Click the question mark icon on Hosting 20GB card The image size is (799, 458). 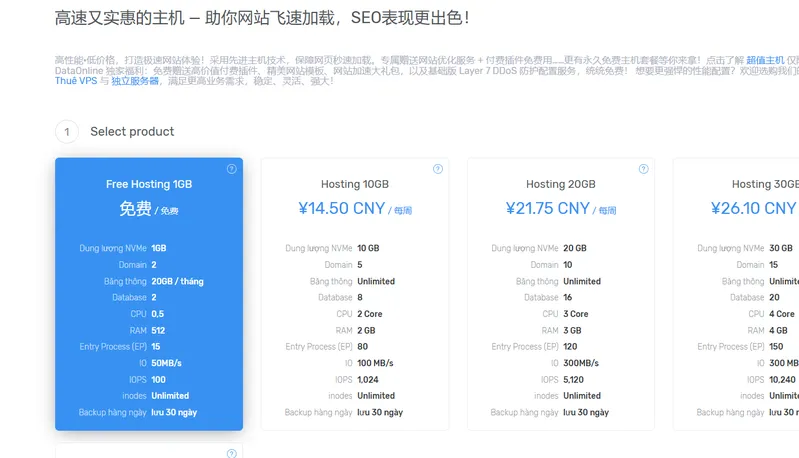pos(643,169)
